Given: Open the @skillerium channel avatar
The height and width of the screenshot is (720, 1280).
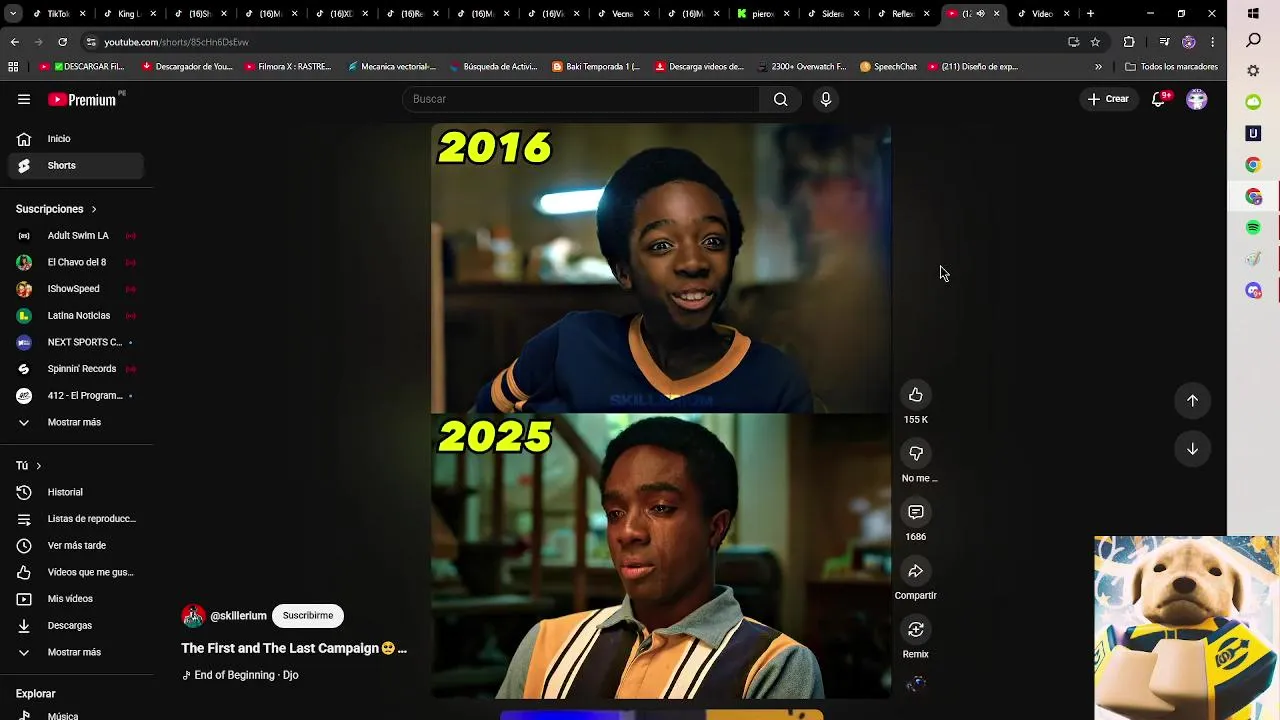Looking at the screenshot, I should pyautogui.click(x=193, y=616).
